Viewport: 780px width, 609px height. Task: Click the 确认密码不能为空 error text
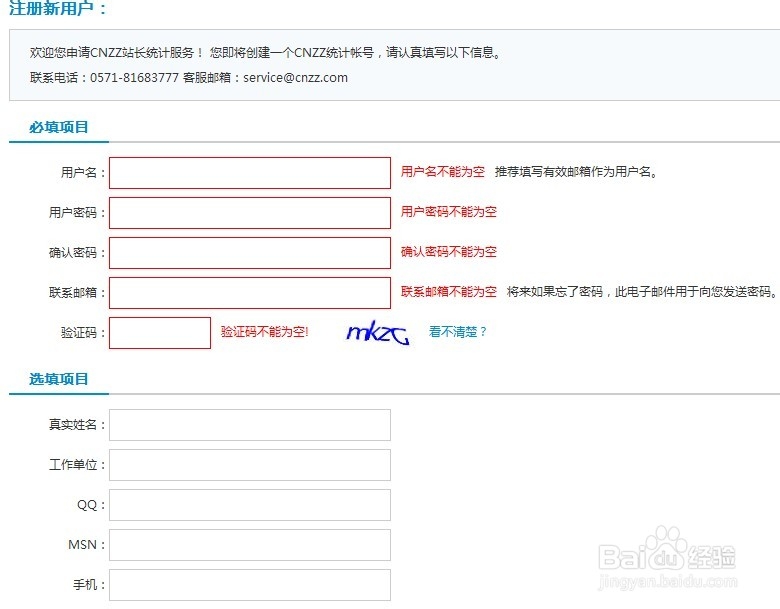click(449, 252)
